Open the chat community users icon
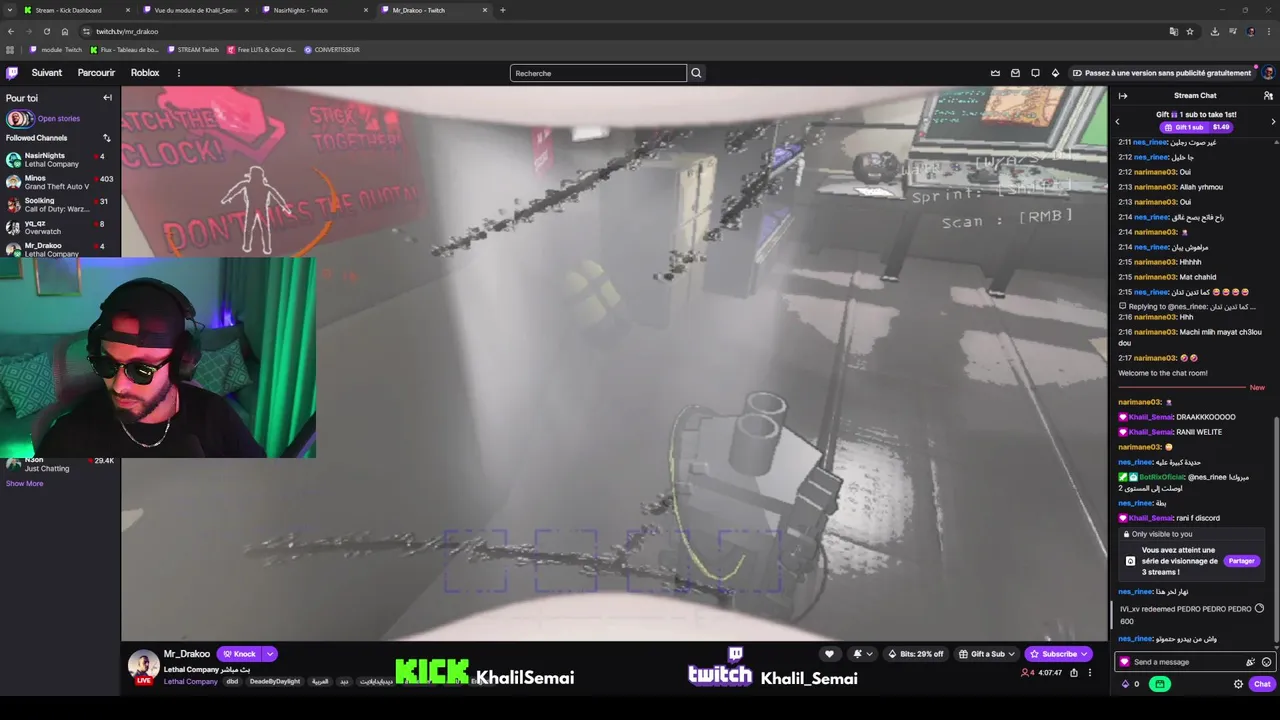This screenshot has width=1280, height=720. (x=1268, y=96)
